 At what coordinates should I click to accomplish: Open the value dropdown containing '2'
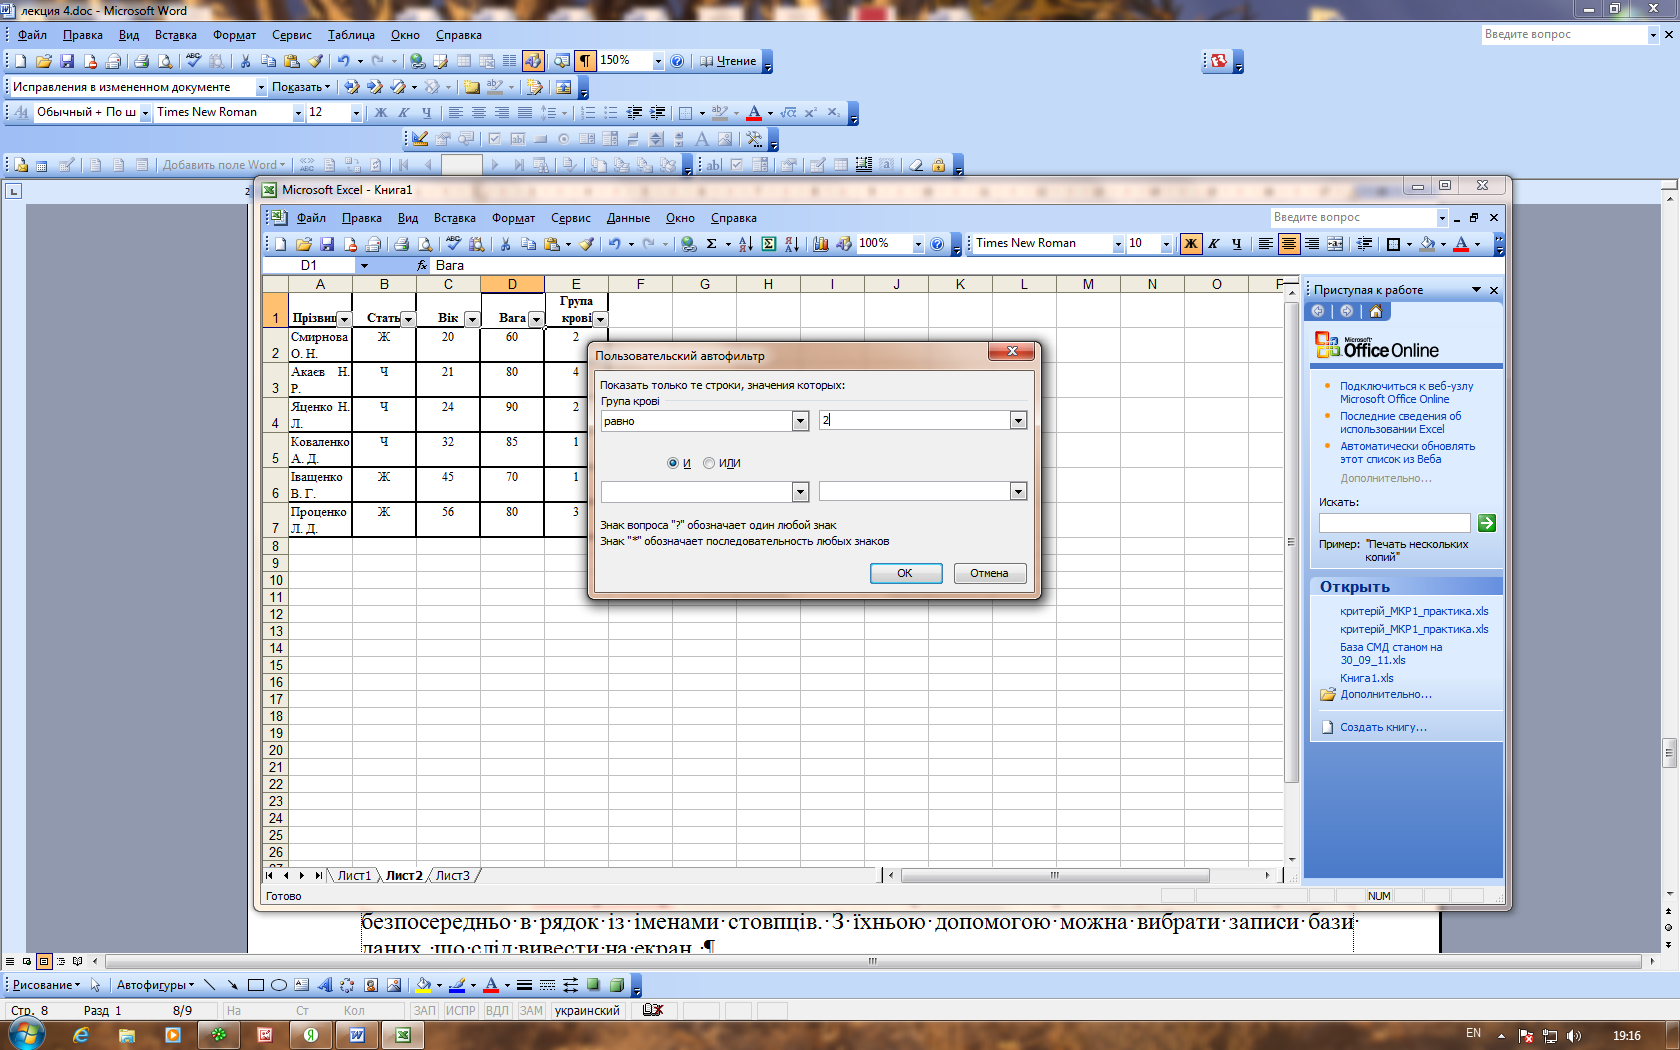coord(1018,421)
